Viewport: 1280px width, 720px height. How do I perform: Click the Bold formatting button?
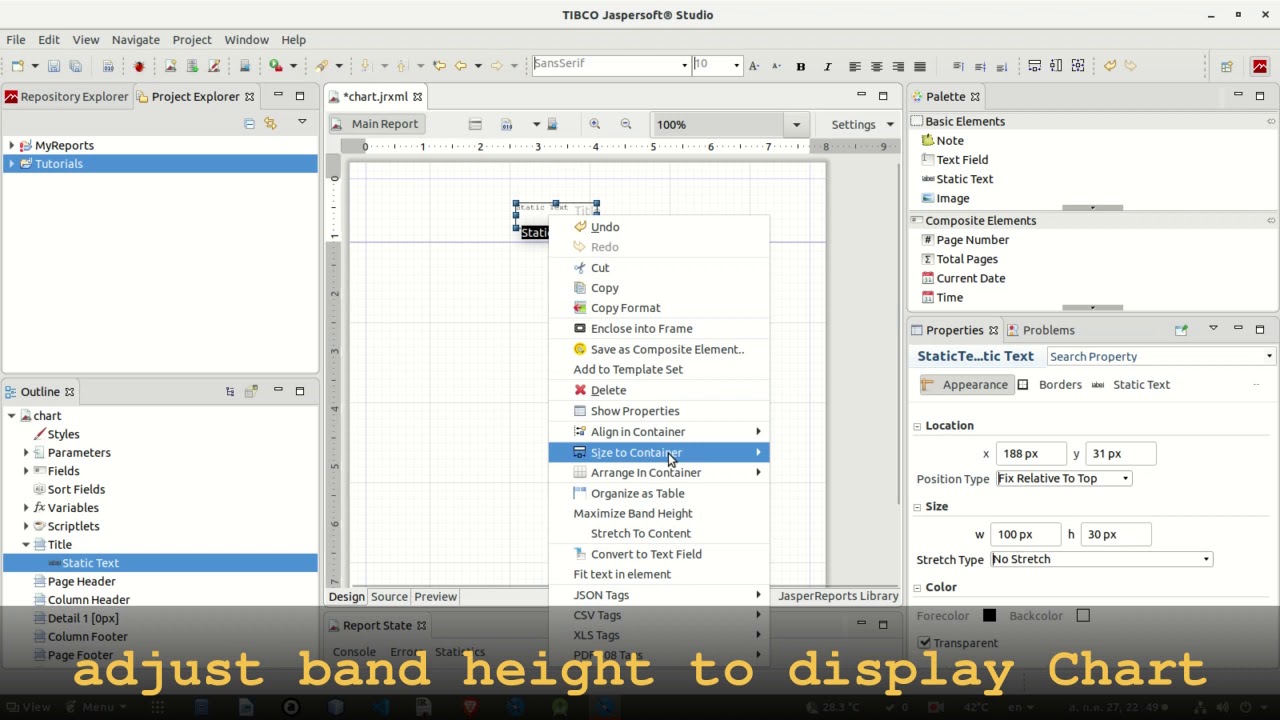[800, 66]
